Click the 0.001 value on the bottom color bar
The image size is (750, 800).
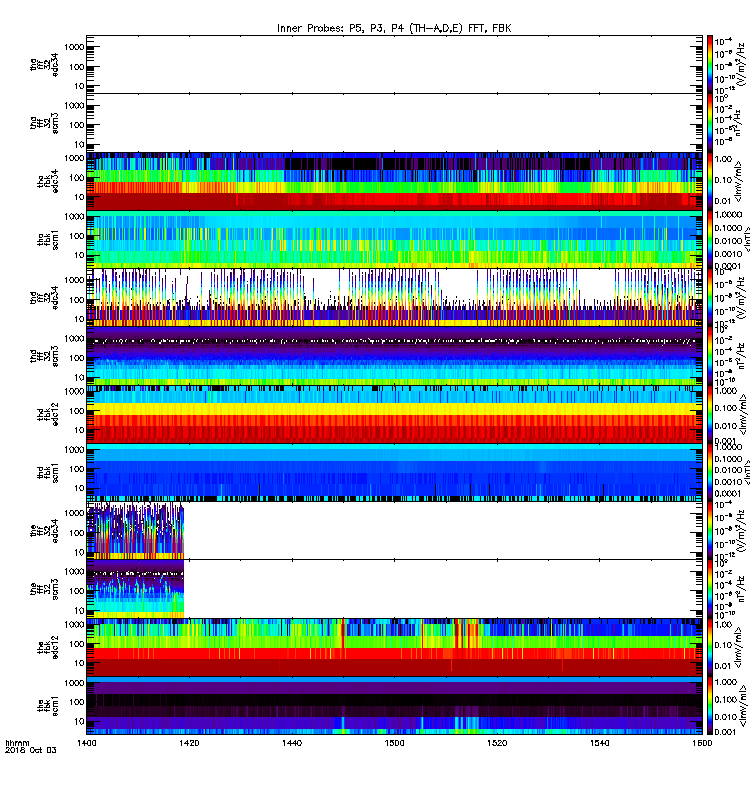pyautogui.click(x=725, y=732)
